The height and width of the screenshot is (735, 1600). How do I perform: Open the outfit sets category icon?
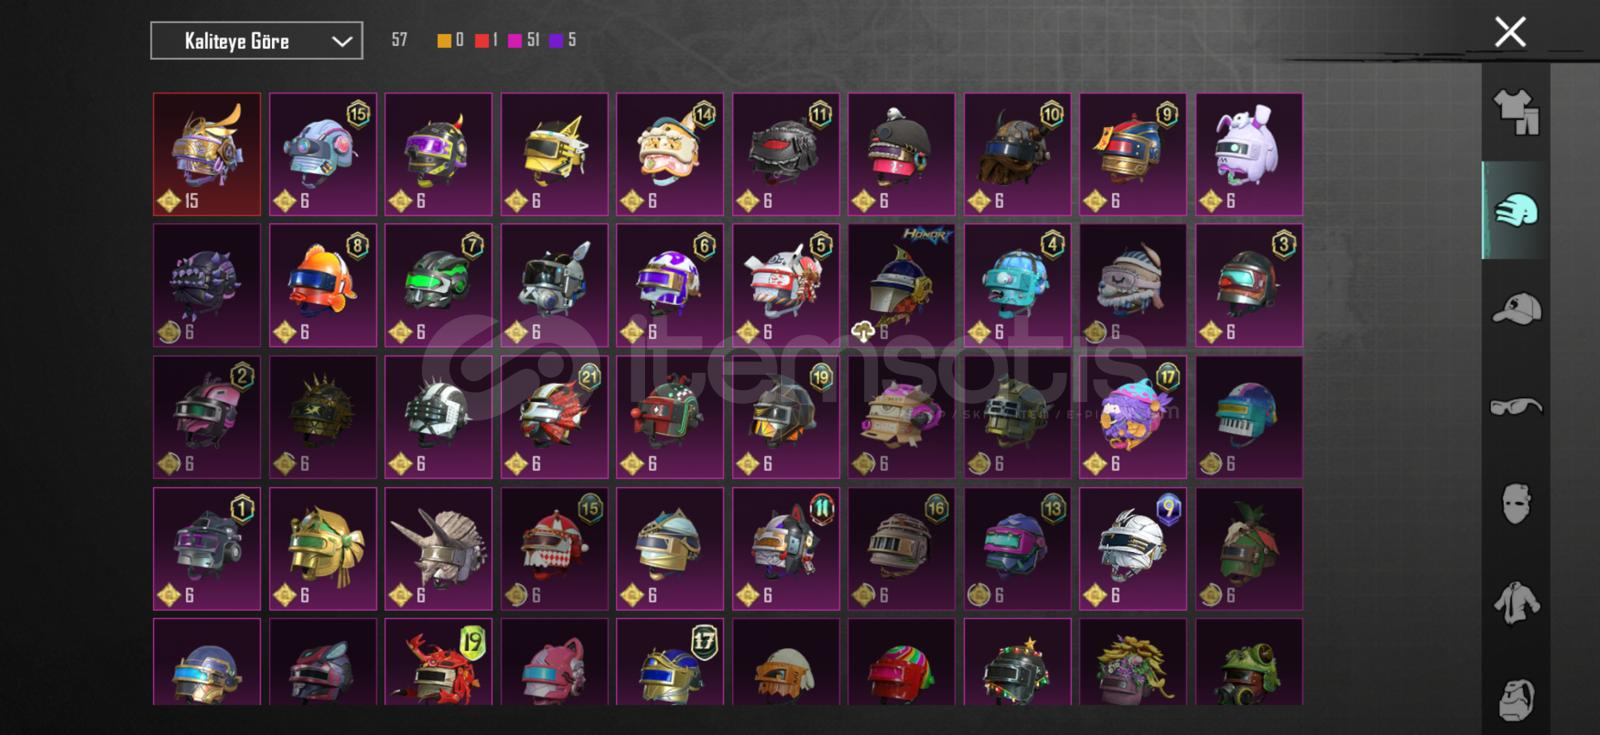click(1516, 112)
